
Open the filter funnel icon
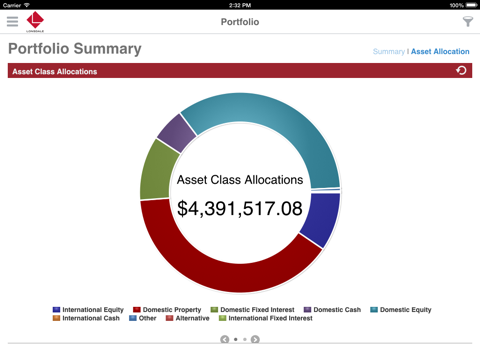(468, 21)
